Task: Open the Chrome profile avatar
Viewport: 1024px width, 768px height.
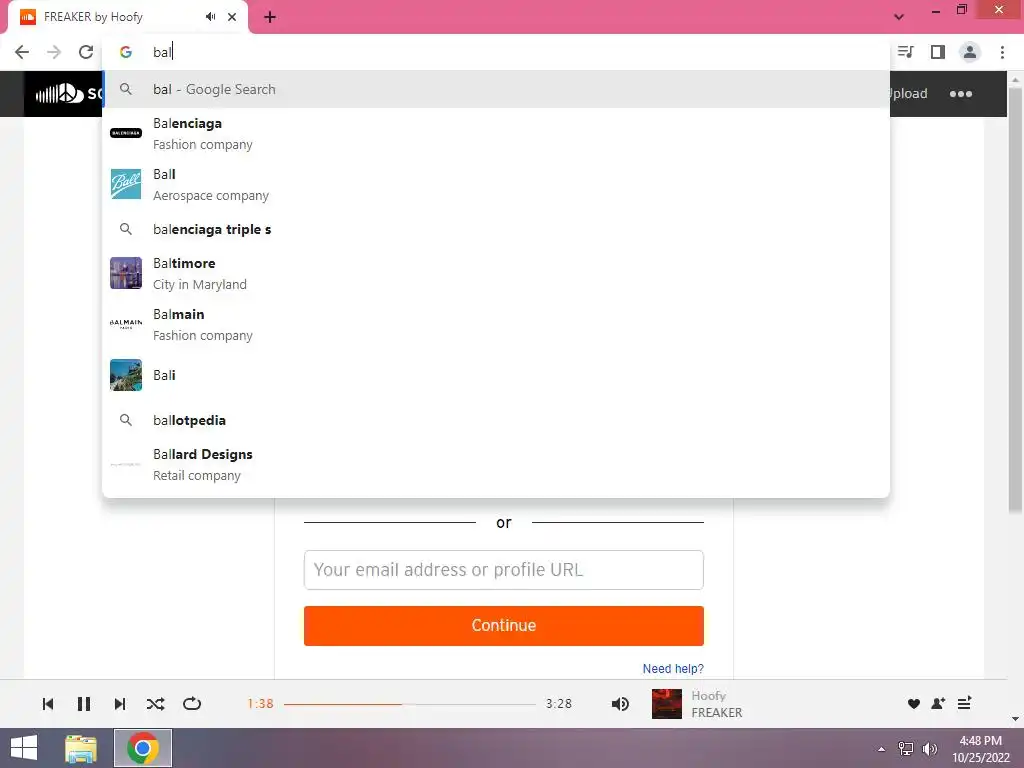Action: tap(970, 52)
